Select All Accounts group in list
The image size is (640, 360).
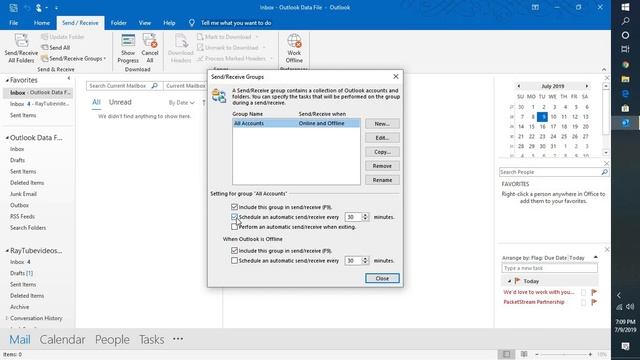[x=296, y=123]
